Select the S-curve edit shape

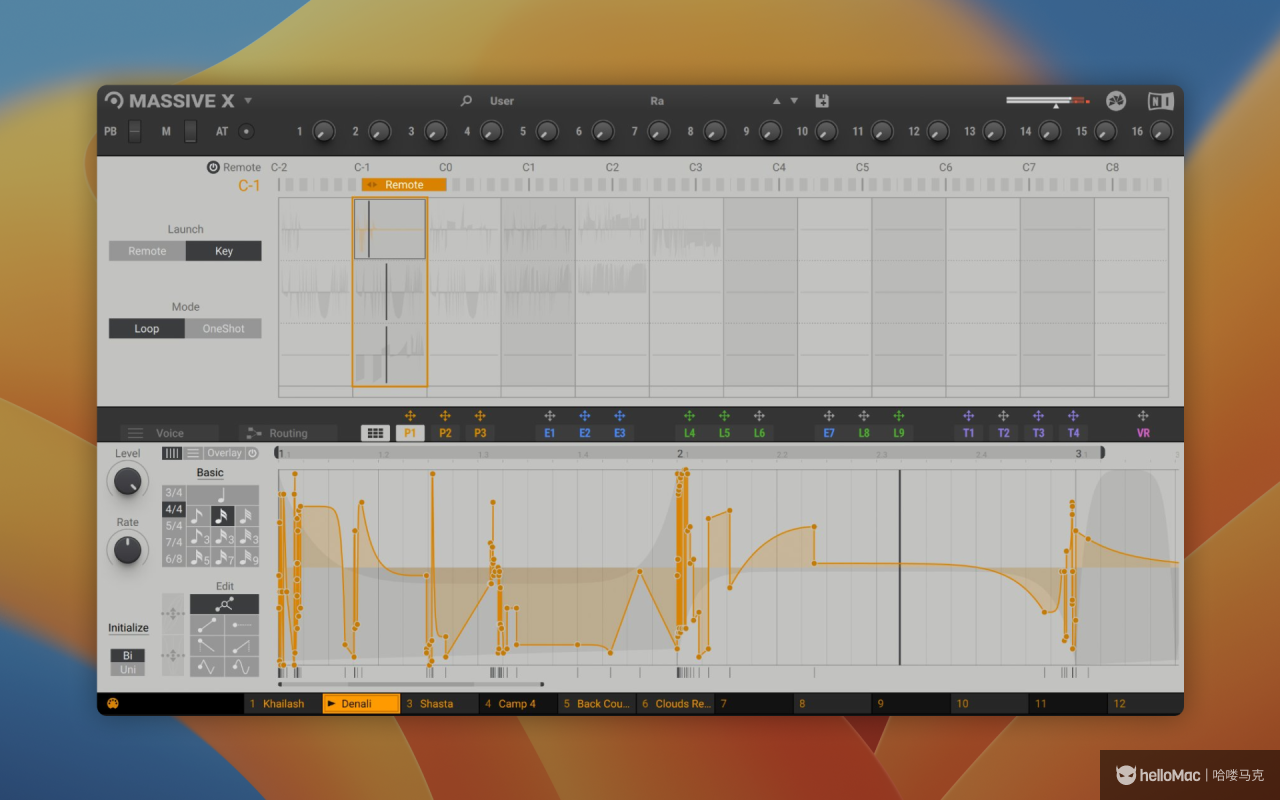pos(207,666)
